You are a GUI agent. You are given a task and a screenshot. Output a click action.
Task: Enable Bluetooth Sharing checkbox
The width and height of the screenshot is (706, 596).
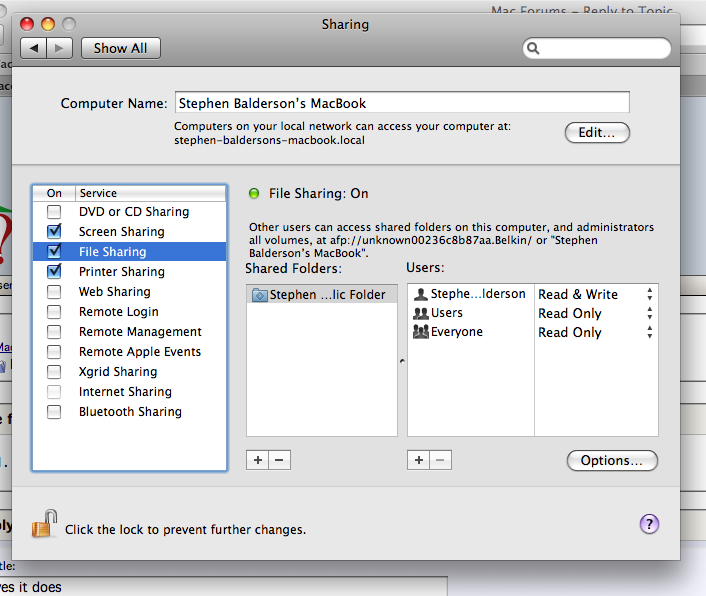click(x=54, y=412)
